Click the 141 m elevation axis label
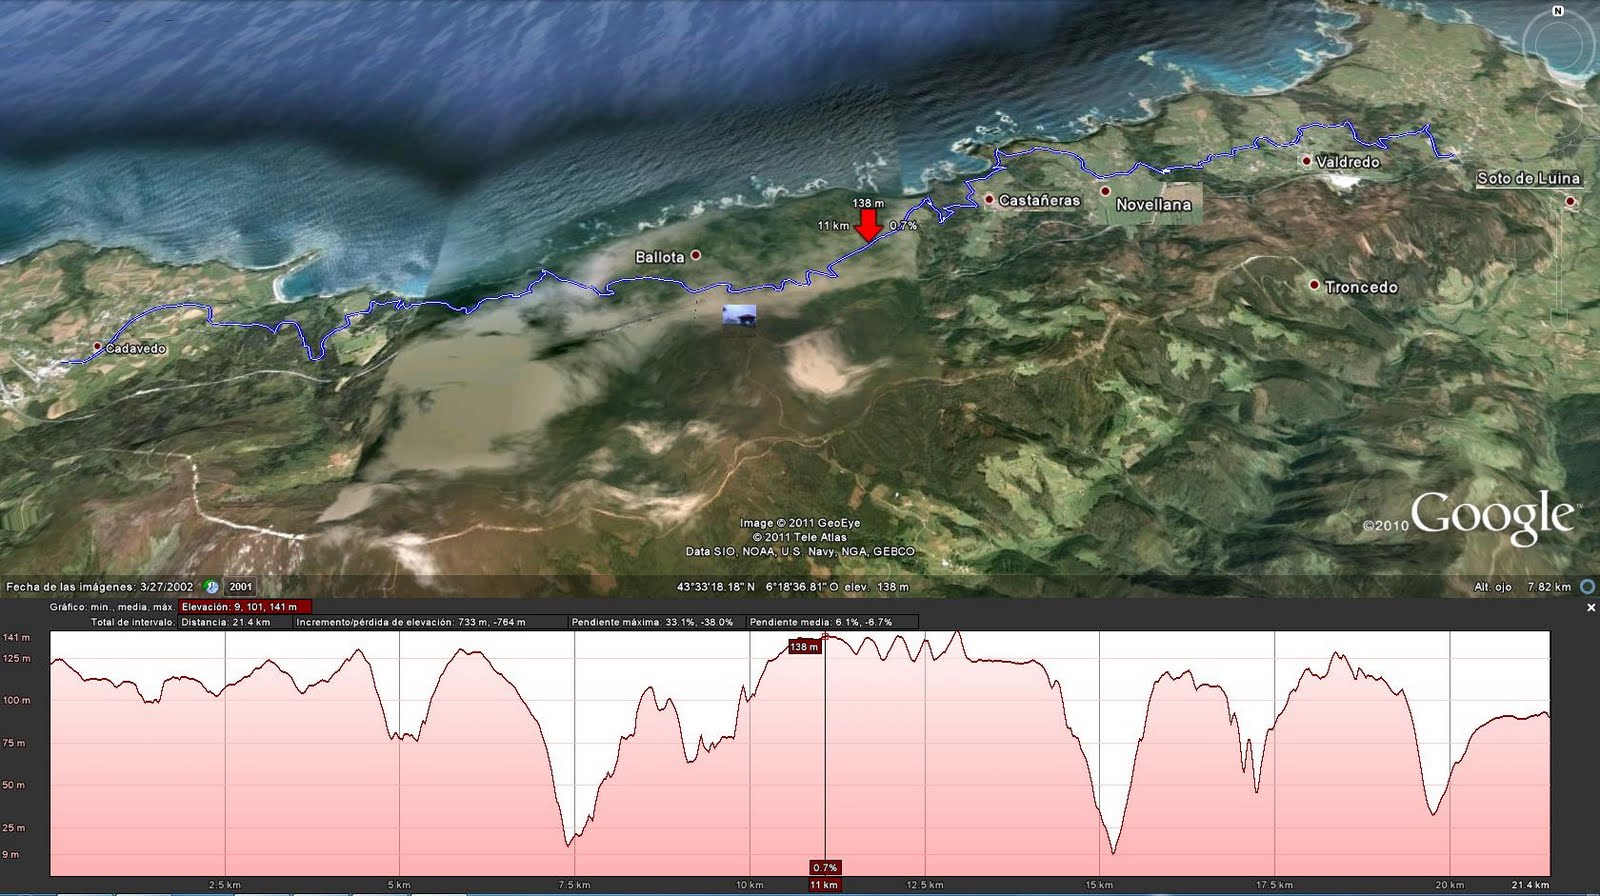Screen dimensions: 1600x896 [x=17, y=637]
